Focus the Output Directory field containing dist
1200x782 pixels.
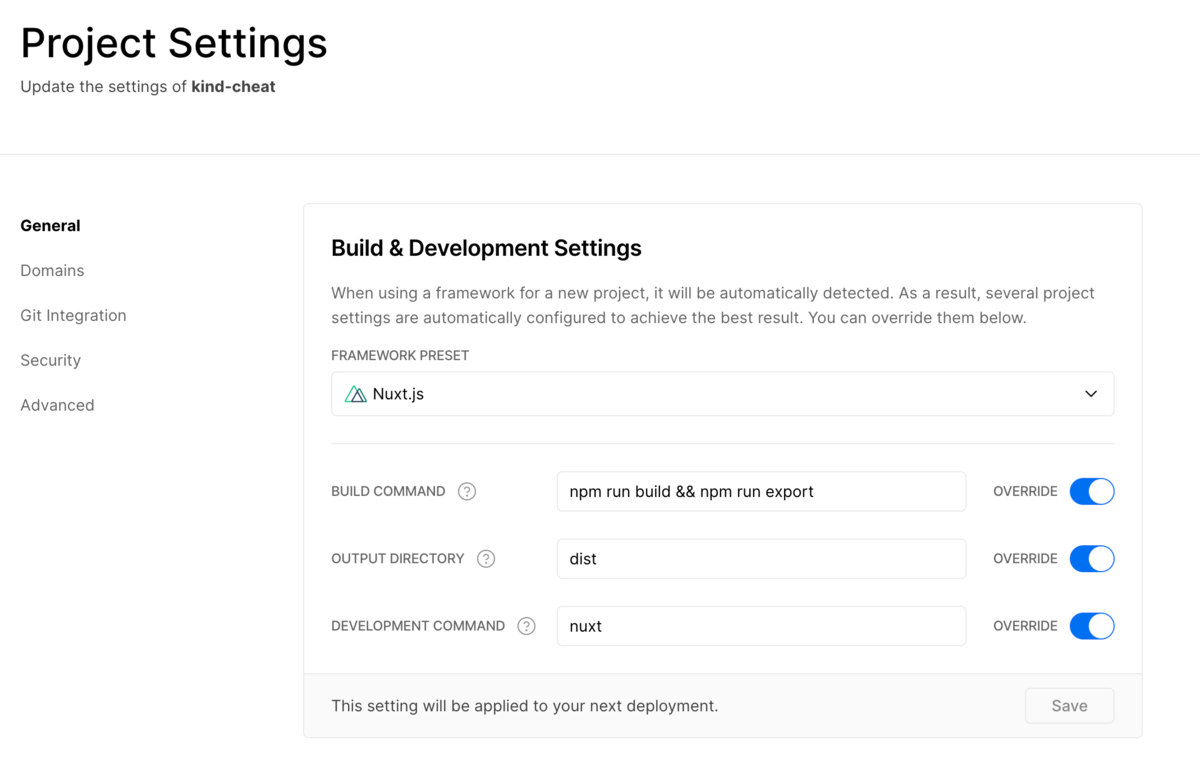coord(761,559)
